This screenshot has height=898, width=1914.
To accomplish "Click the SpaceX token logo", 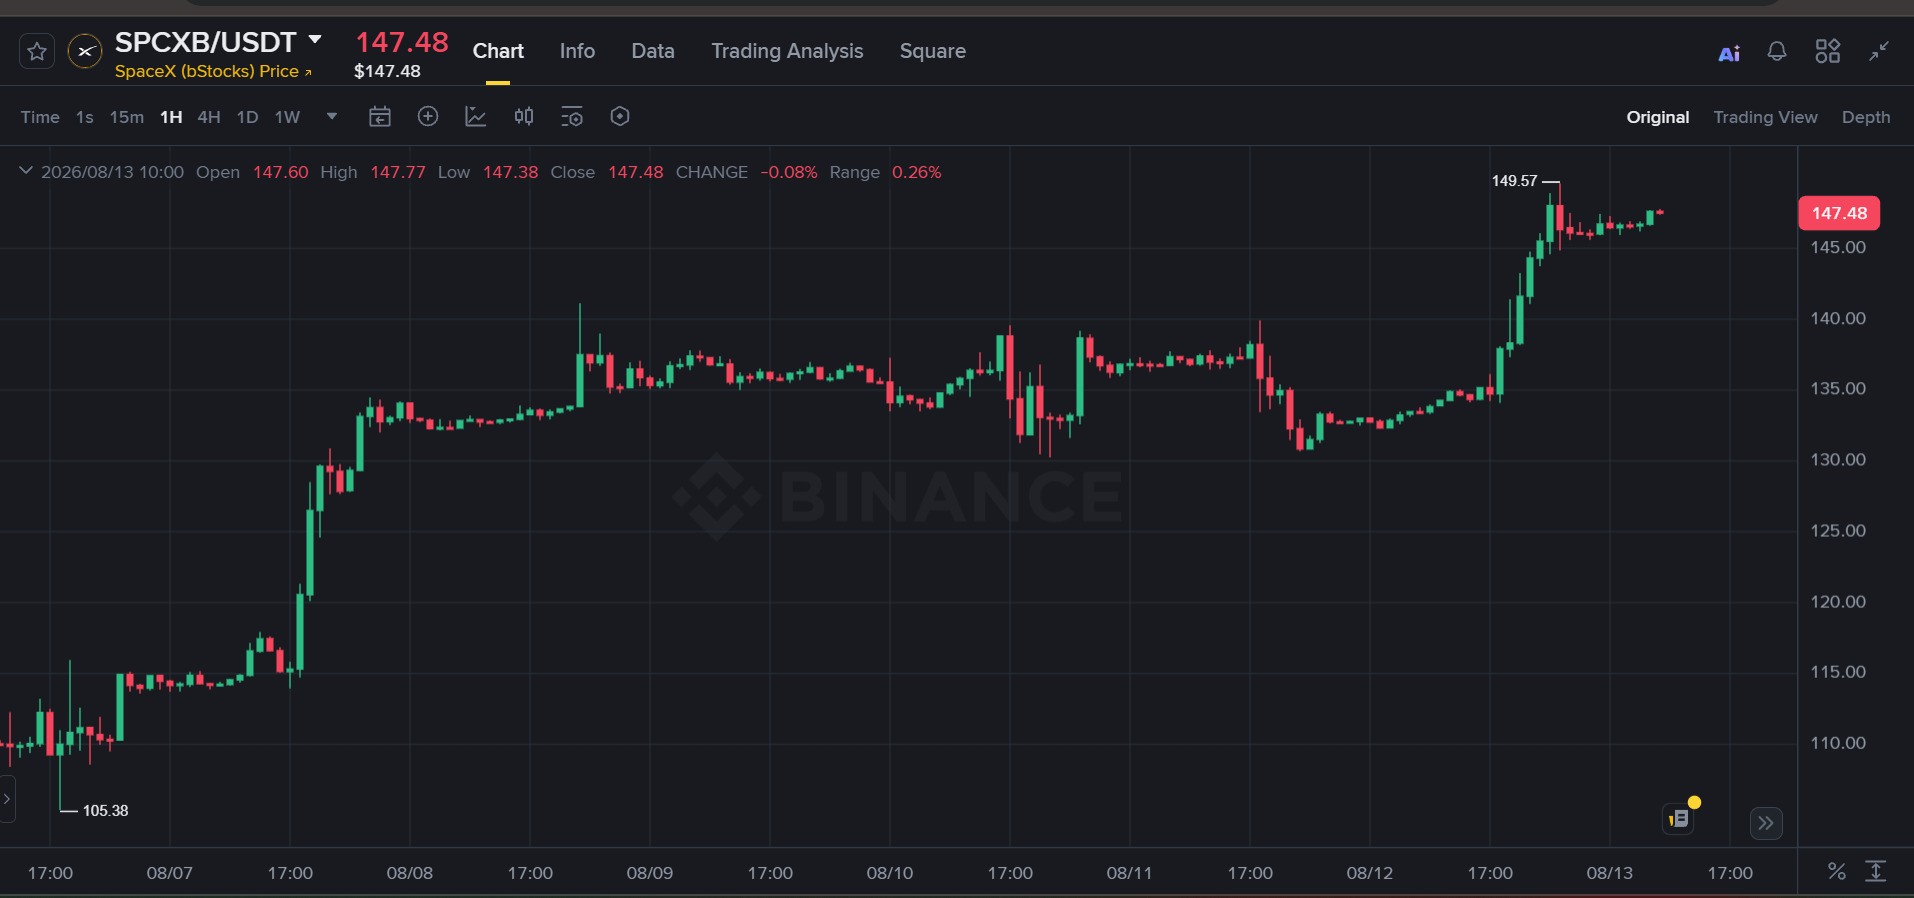I will click(x=85, y=51).
